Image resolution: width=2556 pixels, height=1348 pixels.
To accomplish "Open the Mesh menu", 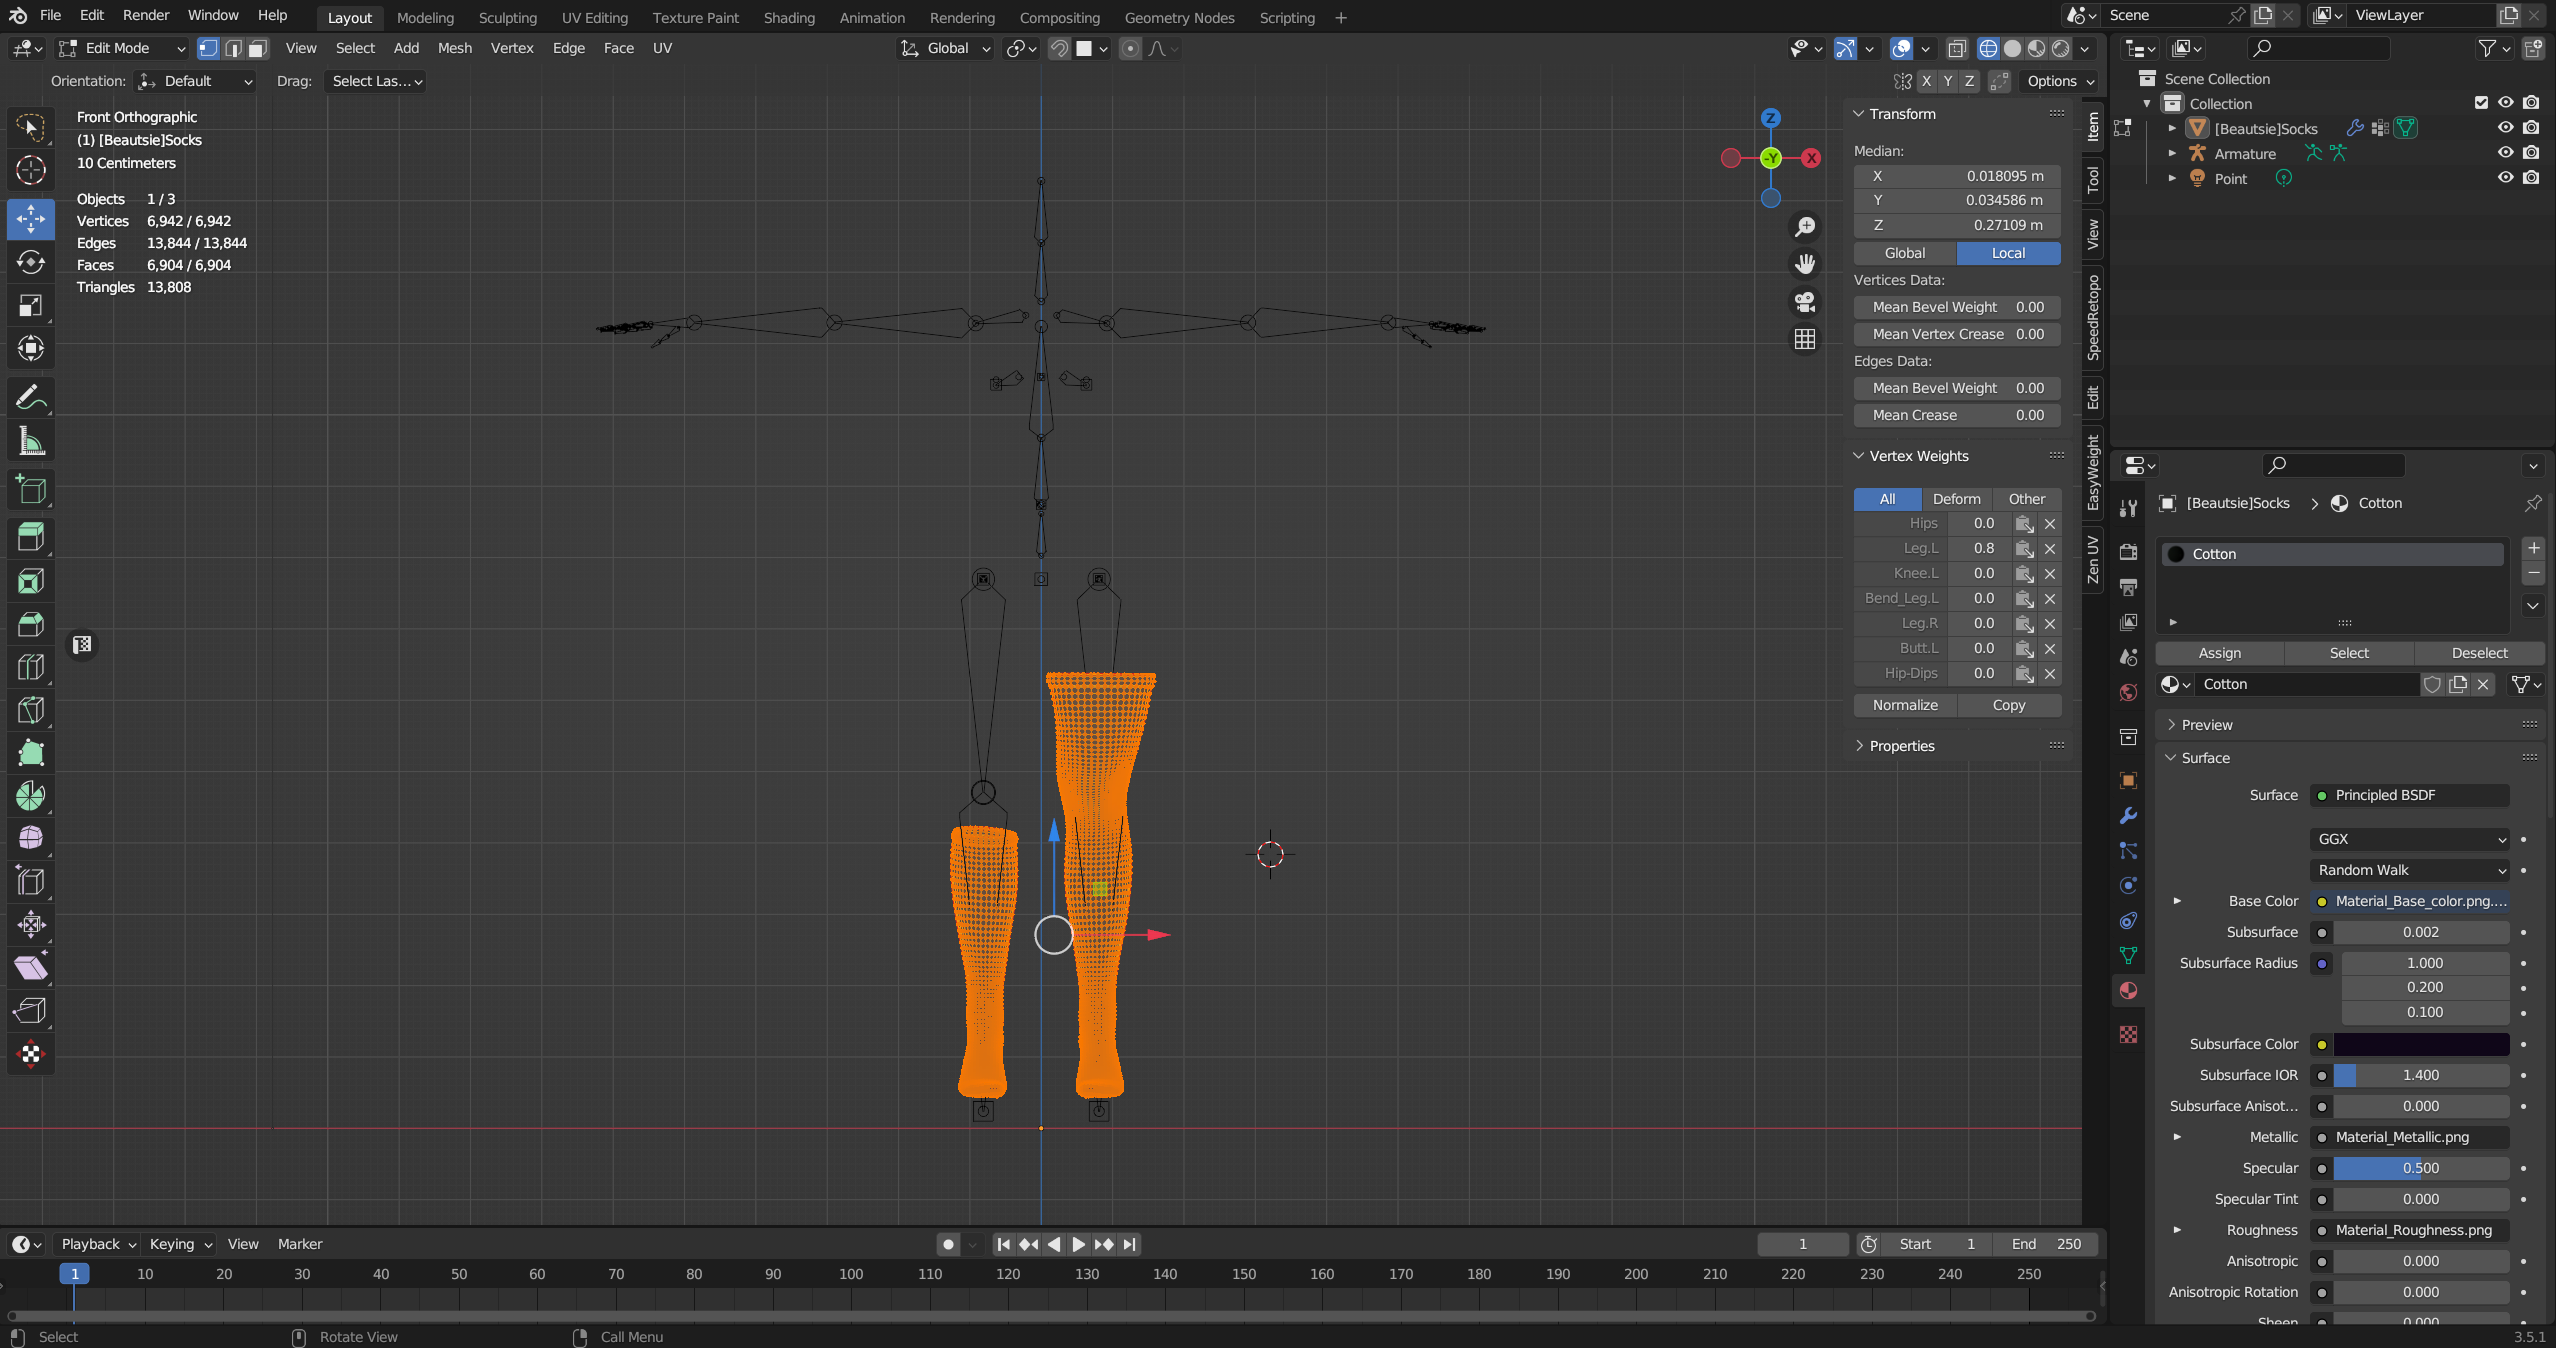I will [454, 48].
